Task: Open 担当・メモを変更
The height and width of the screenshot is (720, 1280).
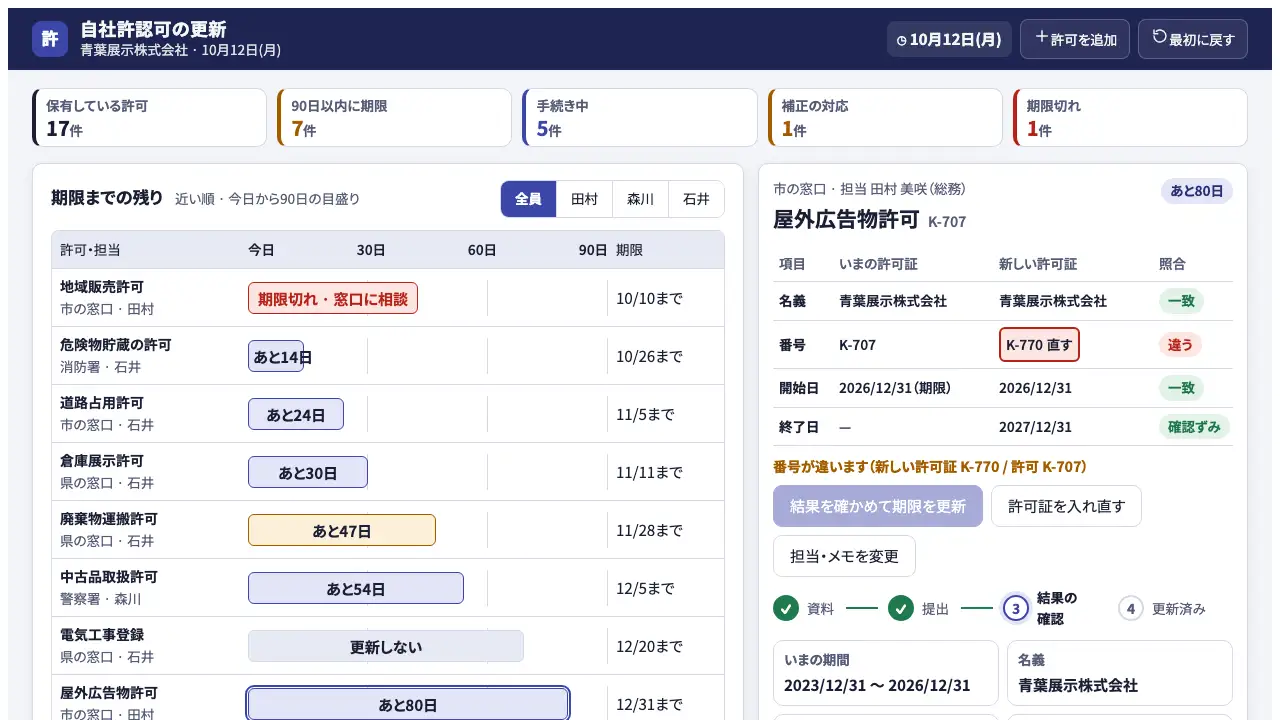Action: 844,556
